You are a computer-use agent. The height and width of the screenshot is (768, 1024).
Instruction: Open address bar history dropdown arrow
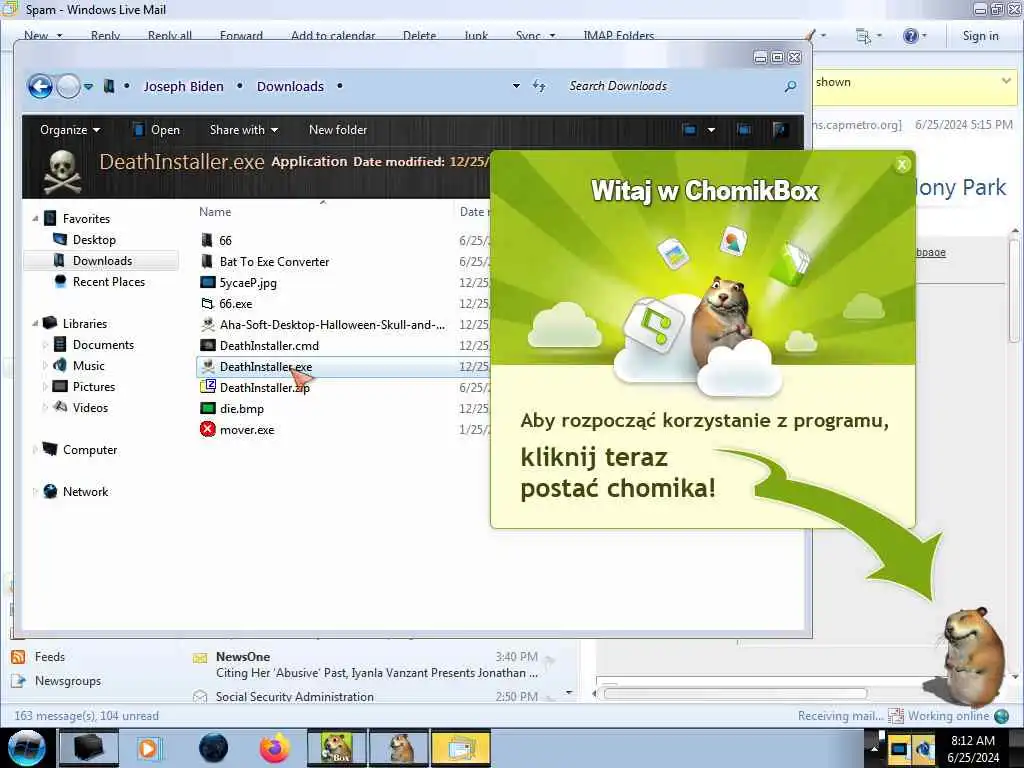[x=516, y=86]
